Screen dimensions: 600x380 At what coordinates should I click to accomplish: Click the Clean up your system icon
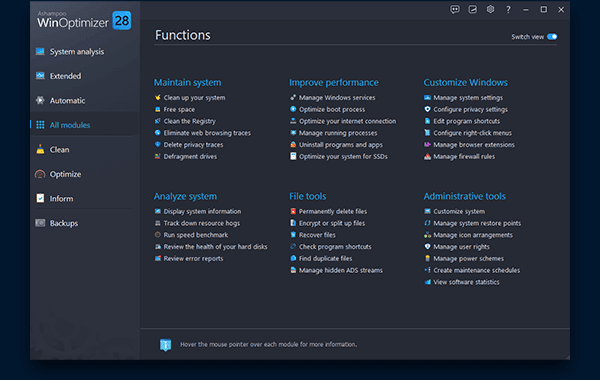click(158, 98)
